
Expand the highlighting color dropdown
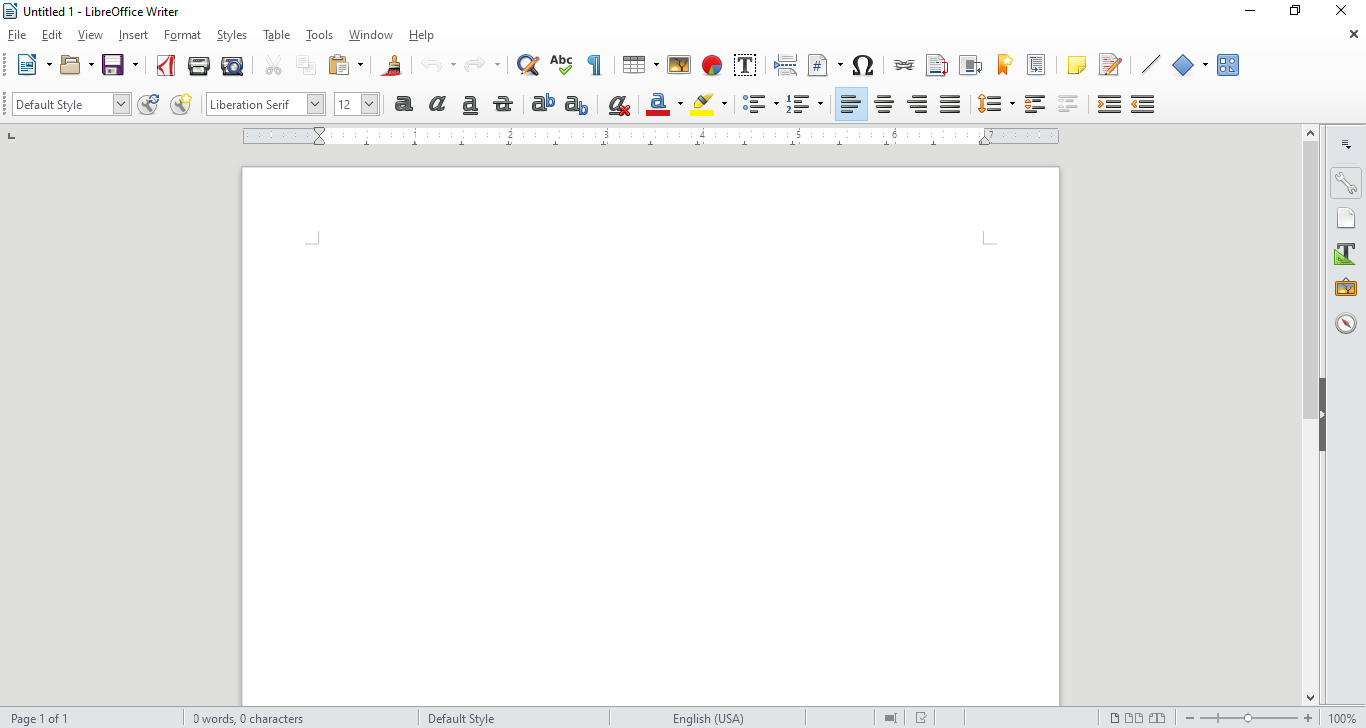point(722,104)
